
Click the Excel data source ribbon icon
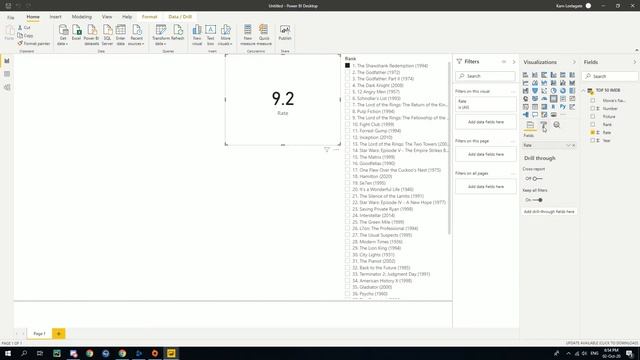[x=76, y=33]
